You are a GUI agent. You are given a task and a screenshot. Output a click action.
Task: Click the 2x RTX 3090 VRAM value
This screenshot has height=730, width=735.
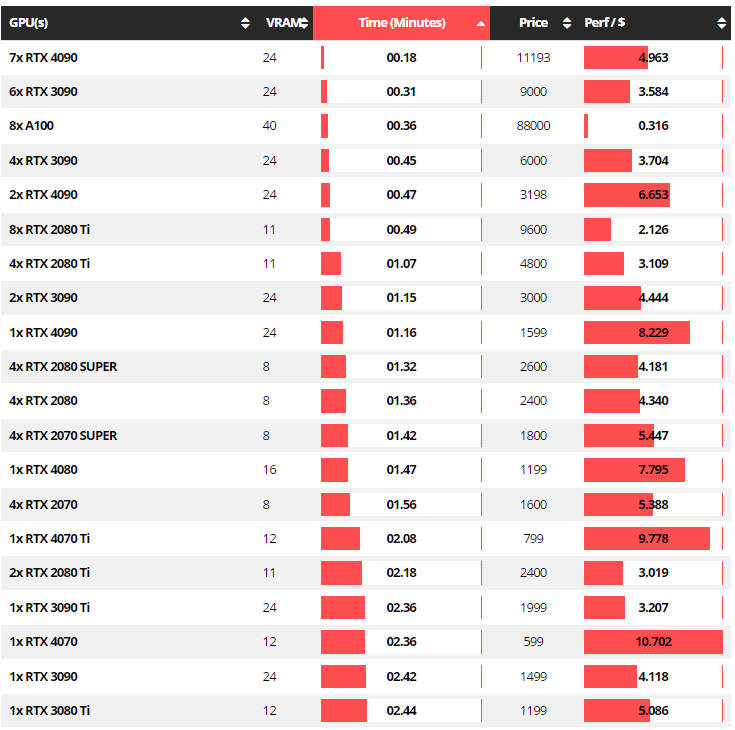269,298
